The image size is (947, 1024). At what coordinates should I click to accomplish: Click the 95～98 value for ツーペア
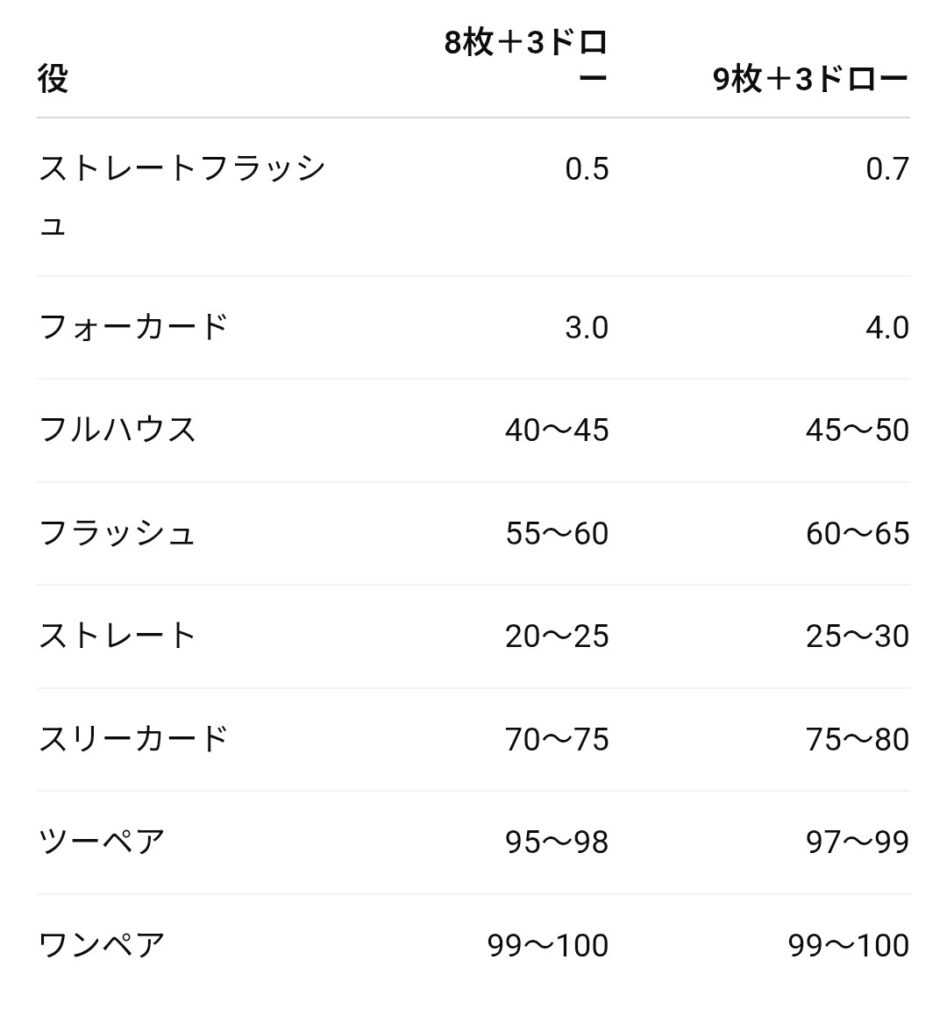(556, 842)
